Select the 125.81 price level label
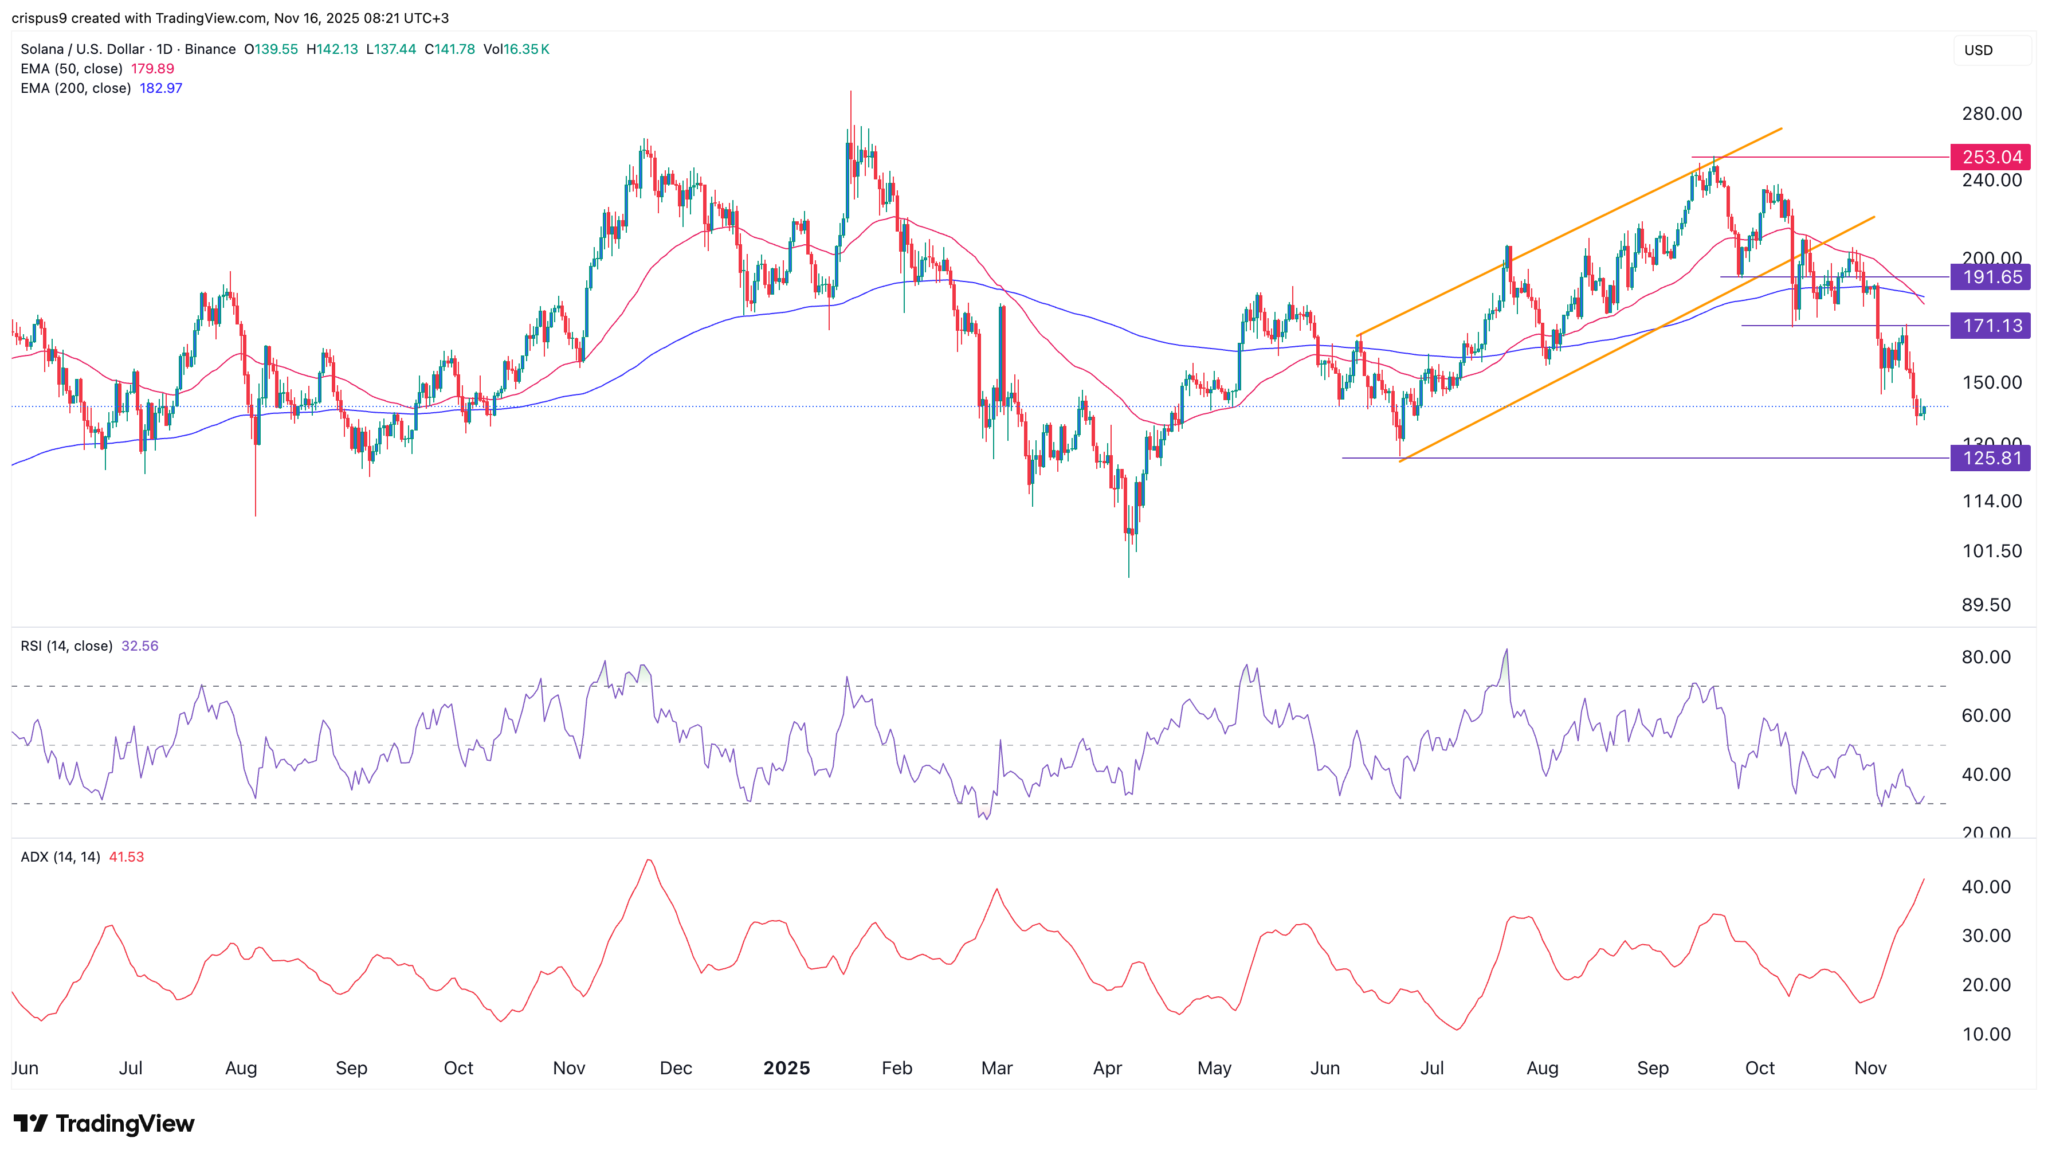Viewport: 2048px width, 1158px height. point(1990,458)
